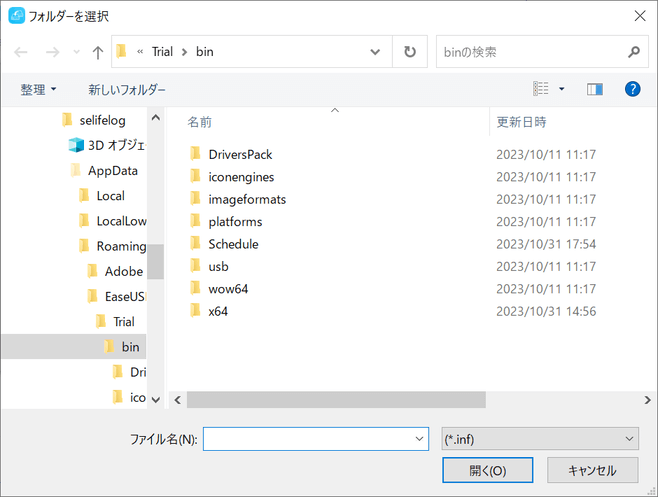Open the address bar history dropdown

click(375, 52)
